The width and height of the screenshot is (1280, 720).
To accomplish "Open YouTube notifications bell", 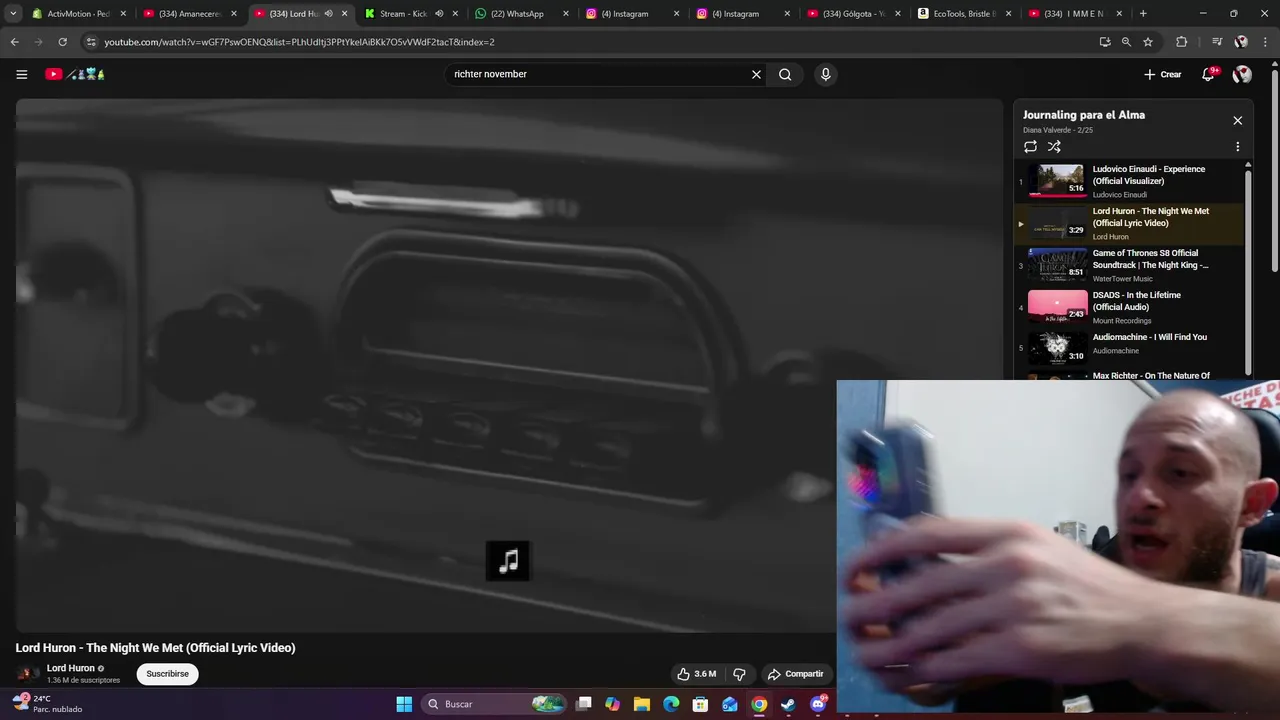I will 1208,74.
